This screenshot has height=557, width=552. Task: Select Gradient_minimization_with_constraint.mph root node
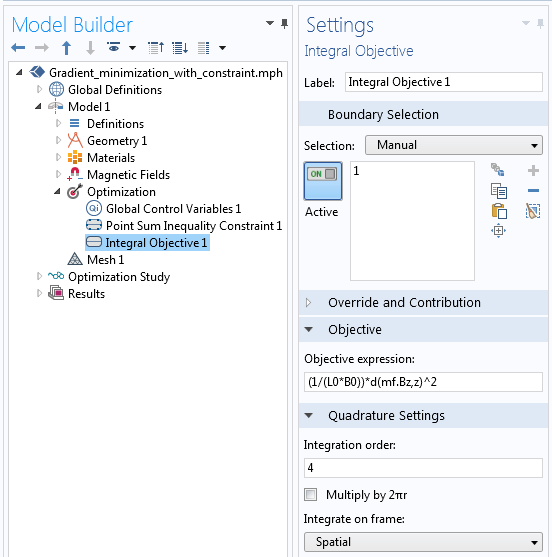click(166, 72)
